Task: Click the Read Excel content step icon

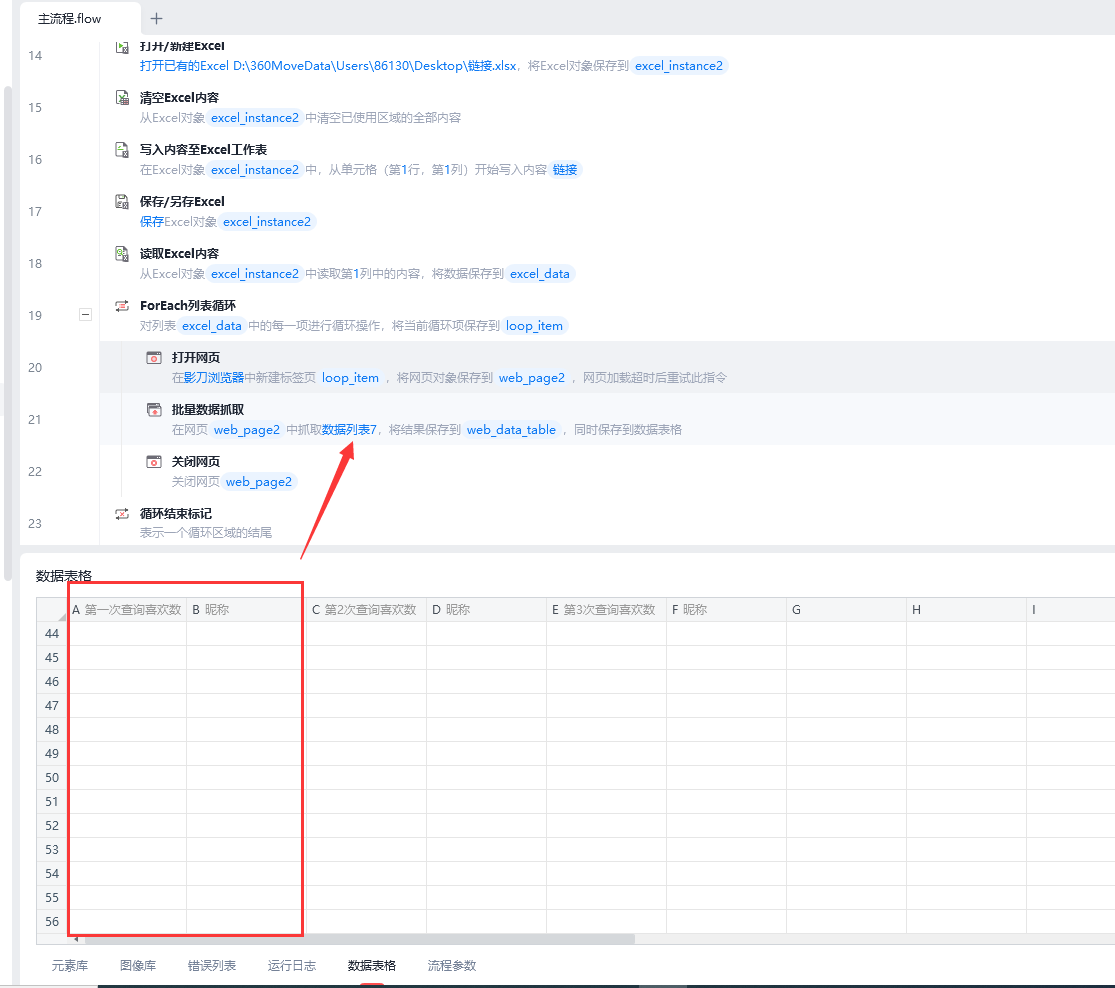Action: coord(122,253)
